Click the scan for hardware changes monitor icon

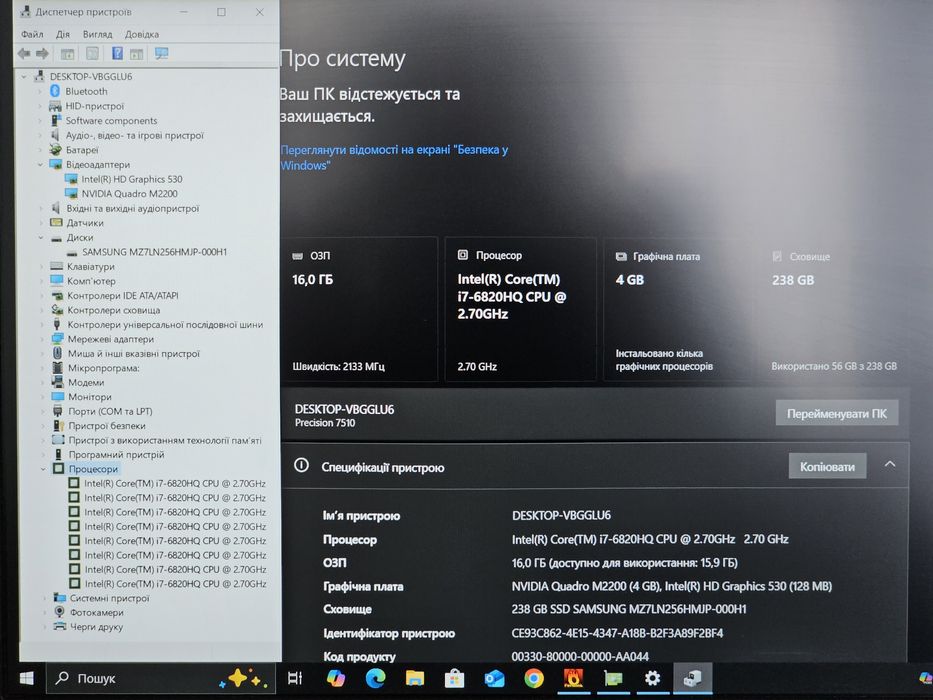[161, 54]
